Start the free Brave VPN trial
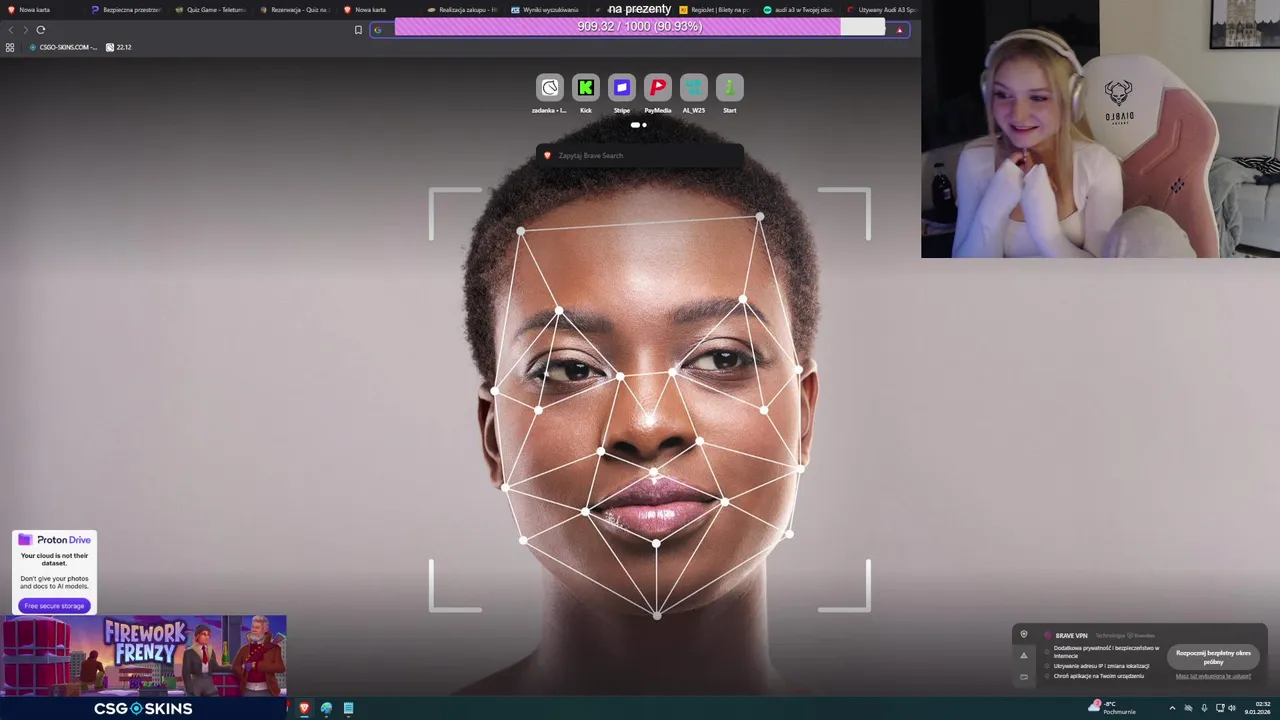 coord(1213,657)
